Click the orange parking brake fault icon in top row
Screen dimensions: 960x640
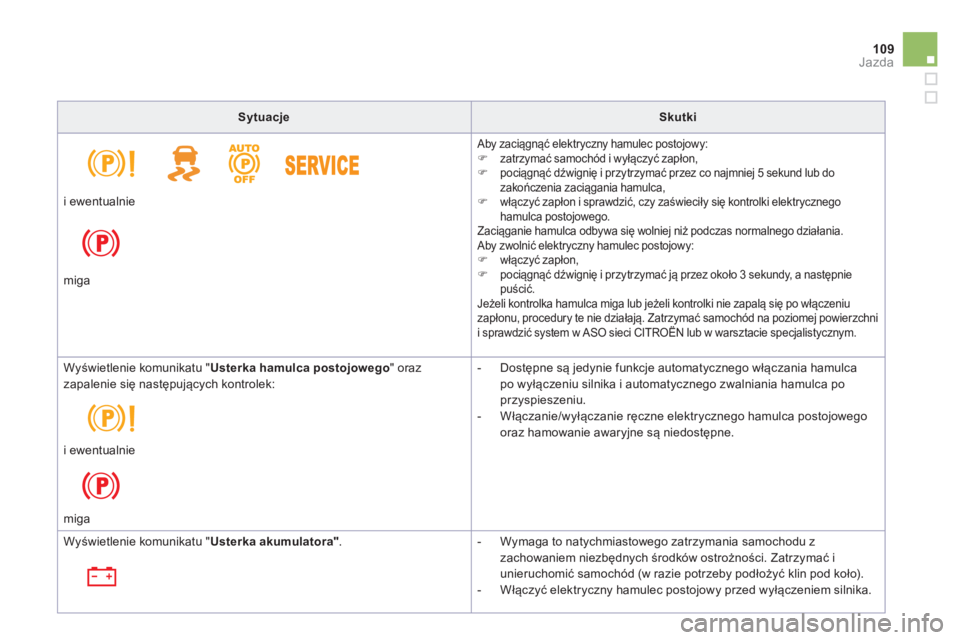click(x=111, y=164)
